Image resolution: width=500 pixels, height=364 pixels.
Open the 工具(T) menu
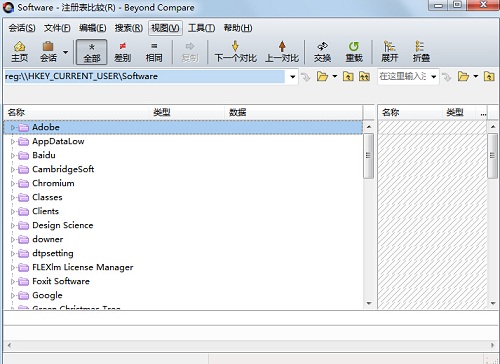[x=201, y=28]
